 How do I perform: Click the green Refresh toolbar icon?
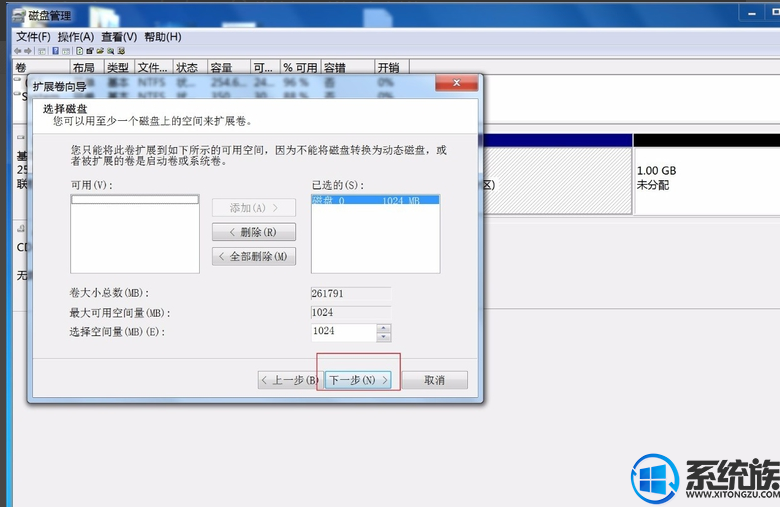point(80,51)
